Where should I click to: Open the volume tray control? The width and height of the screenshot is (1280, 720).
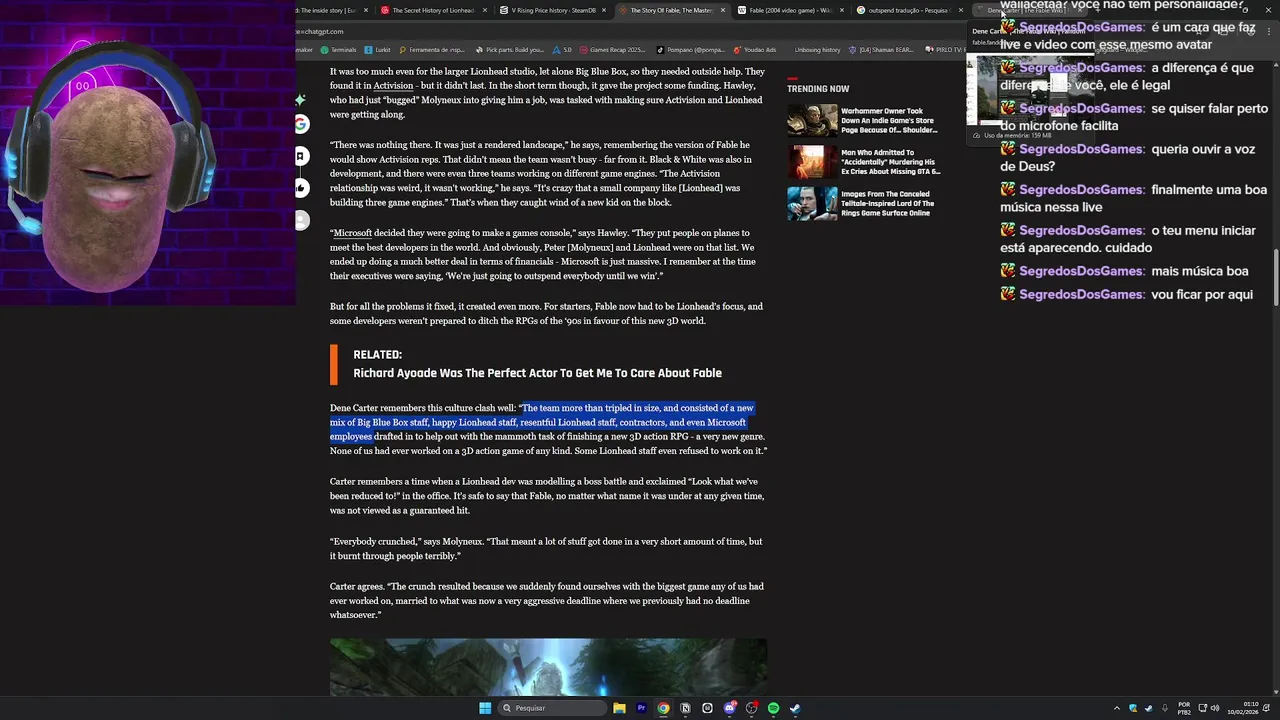click(x=1217, y=708)
